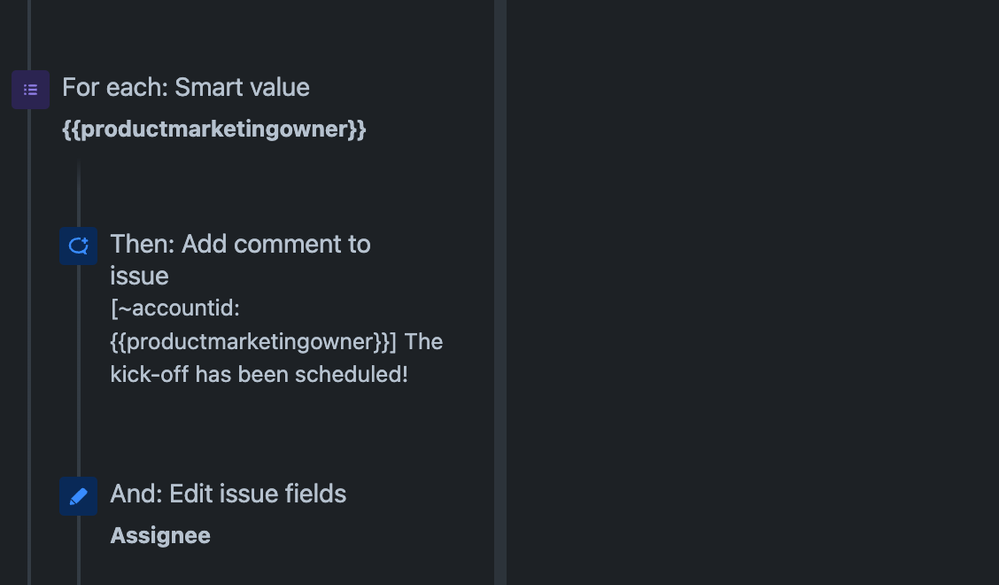The image size is (999, 585).
Task: Click the pencil Edit issue fields icon
Action: [78, 496]
